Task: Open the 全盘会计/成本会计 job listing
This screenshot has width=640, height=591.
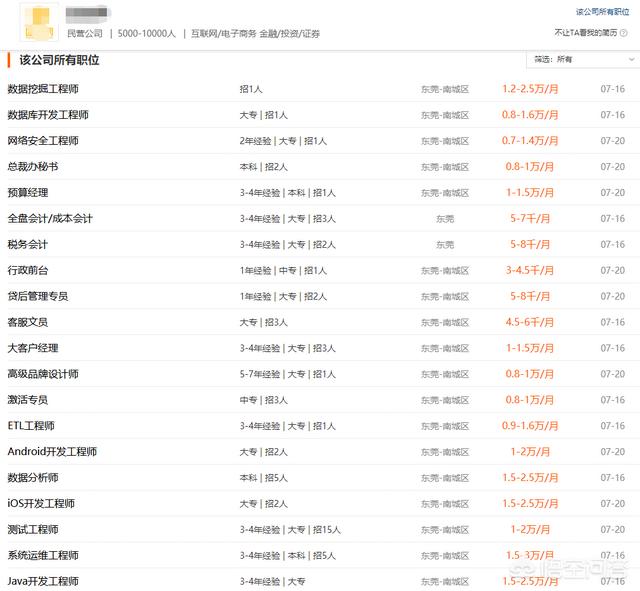Action: point(50,218)
